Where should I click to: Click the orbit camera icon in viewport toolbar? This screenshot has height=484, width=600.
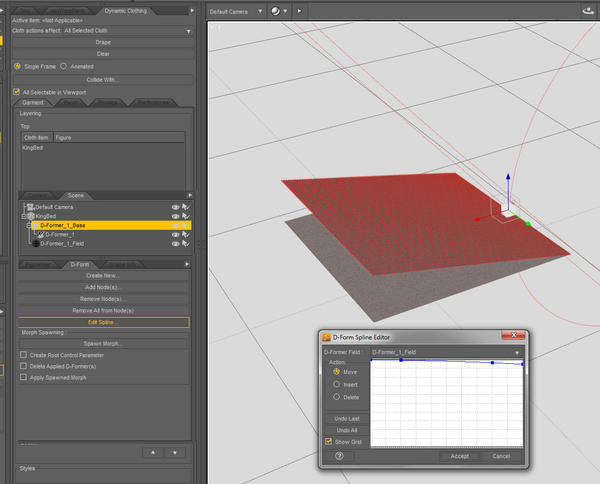point(589,11)
